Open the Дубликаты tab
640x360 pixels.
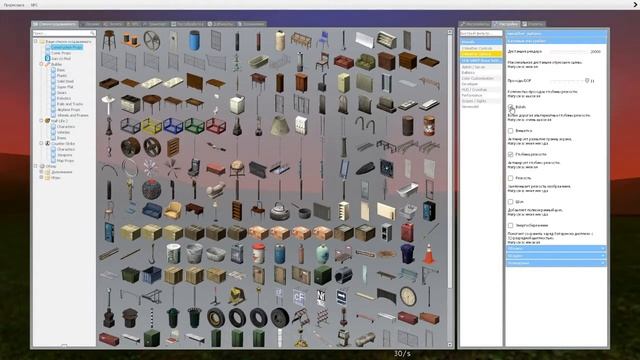point(221,24)
